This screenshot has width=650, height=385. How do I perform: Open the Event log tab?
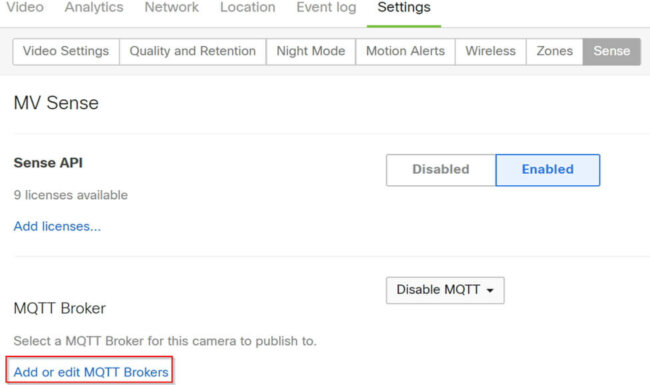tap(326, 7)
